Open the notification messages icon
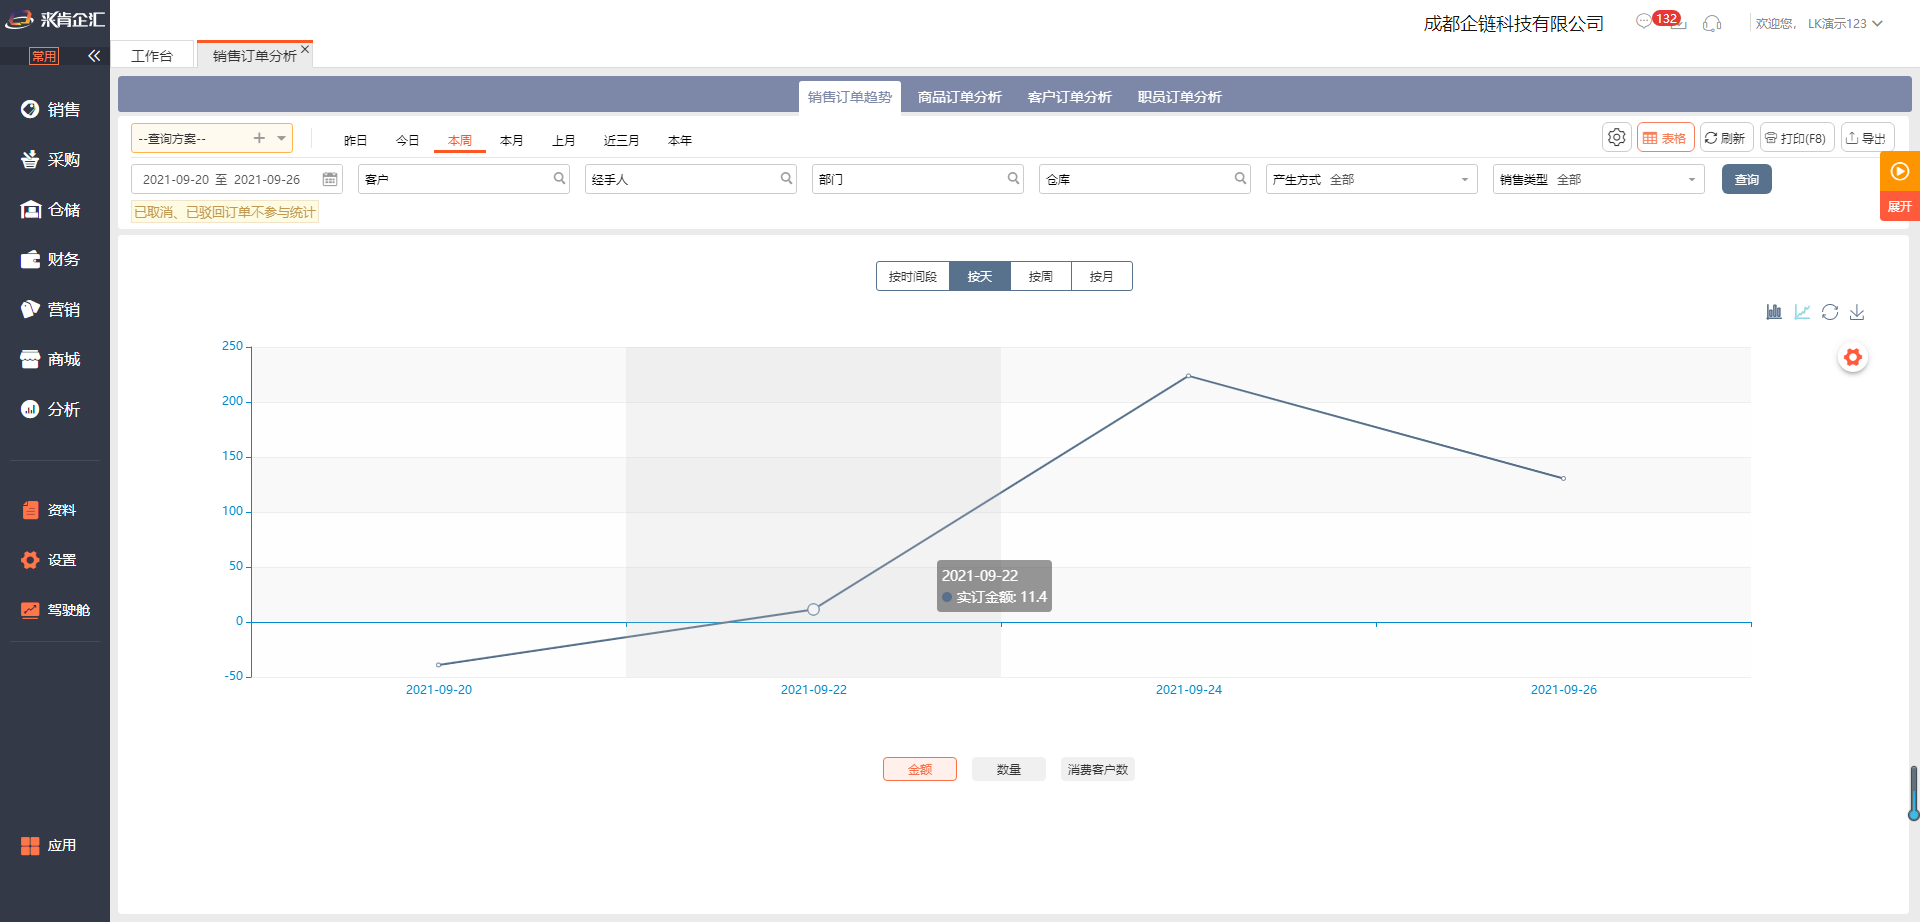The image size is (1920, 922). point(1645,22)
